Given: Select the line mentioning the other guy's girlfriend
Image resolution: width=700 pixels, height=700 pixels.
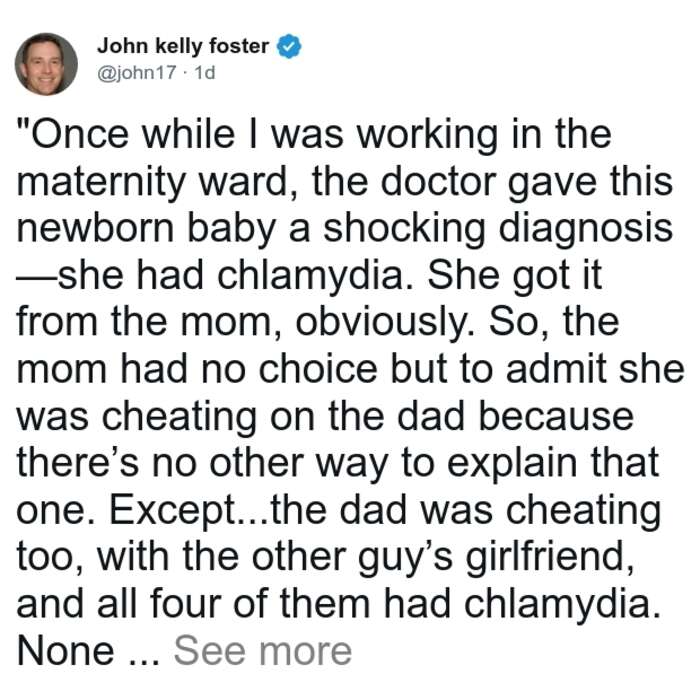Looking at the screenshot, I should point(325,558).
